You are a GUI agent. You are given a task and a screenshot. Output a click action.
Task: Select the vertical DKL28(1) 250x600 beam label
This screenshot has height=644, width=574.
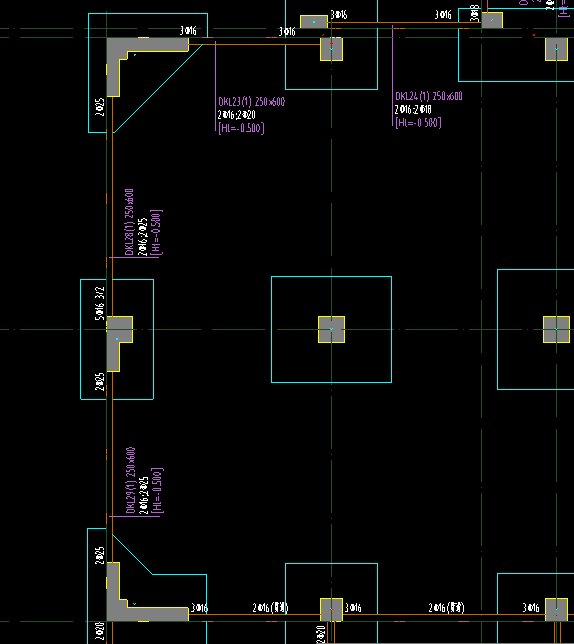[129, 222]
